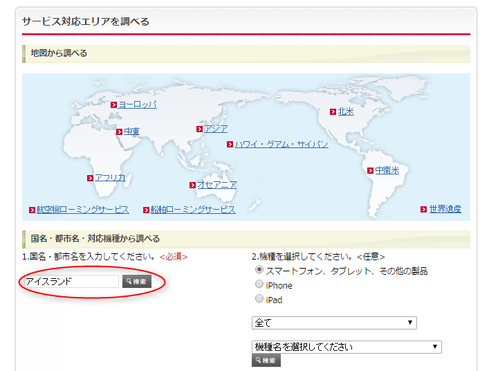Image resolution: width=480 pixels, height=371 pixels.
Task: Open the 中東 region link
Action: [x=132, y=132]
